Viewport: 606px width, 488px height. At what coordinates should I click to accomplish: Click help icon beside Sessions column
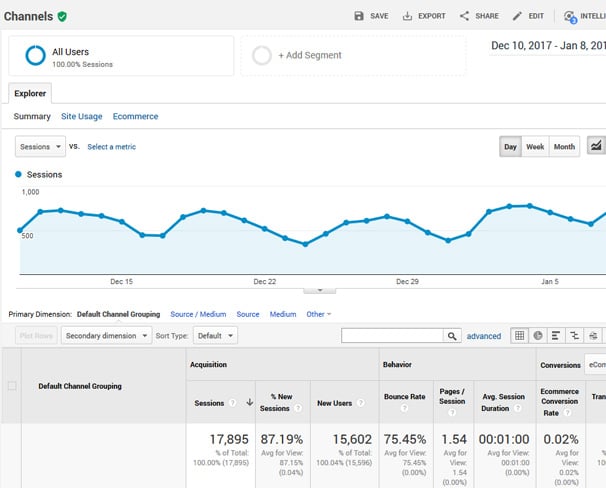pyautogui.click(x=232, y=403)
